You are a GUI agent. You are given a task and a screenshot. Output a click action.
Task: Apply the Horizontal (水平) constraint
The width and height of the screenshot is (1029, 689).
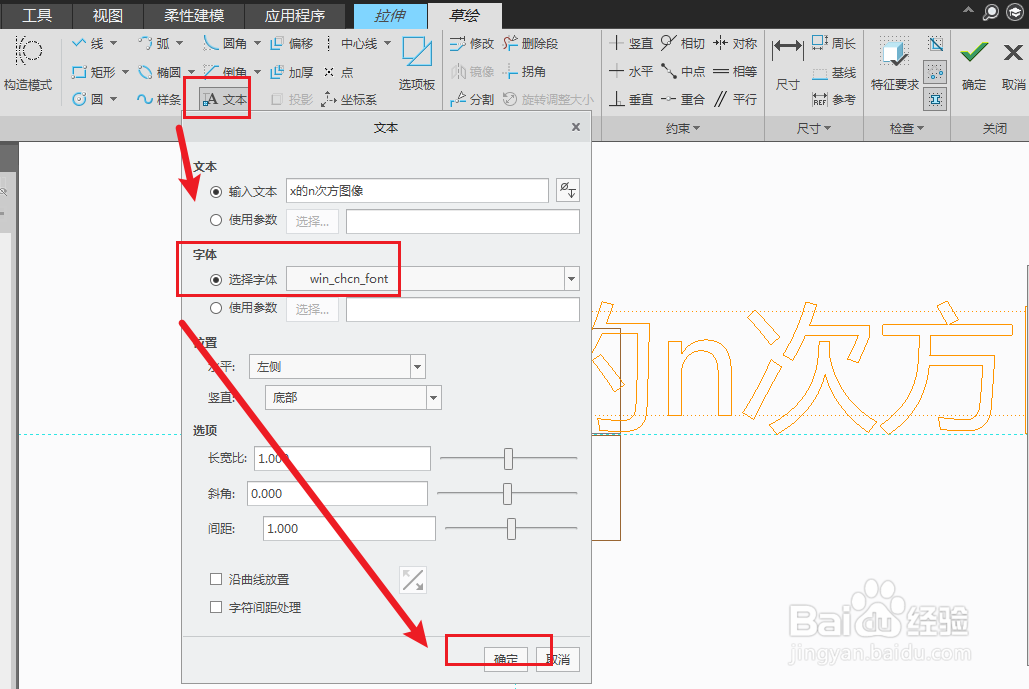[x=631, y=71]
